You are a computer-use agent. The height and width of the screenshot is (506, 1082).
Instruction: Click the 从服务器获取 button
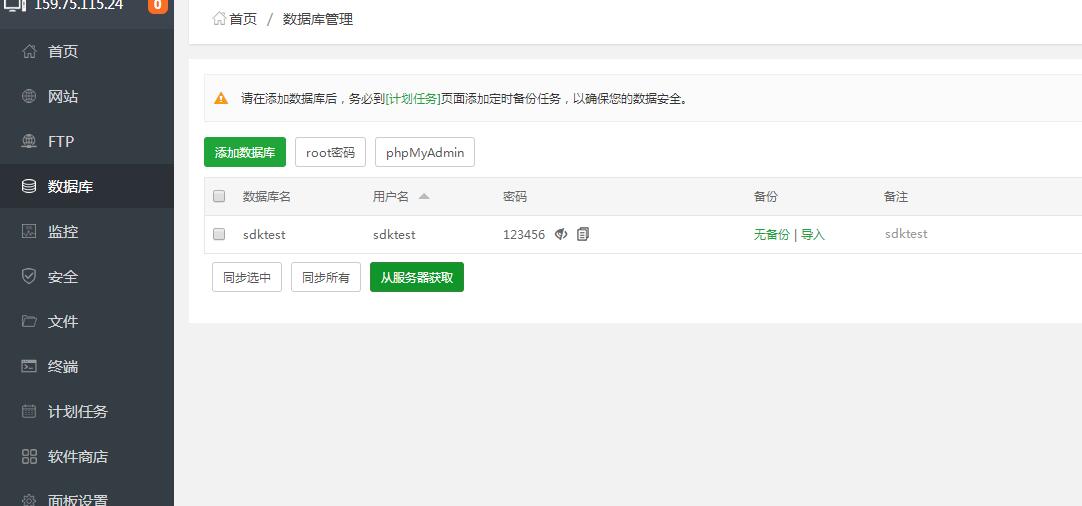(x=416, y=278)
